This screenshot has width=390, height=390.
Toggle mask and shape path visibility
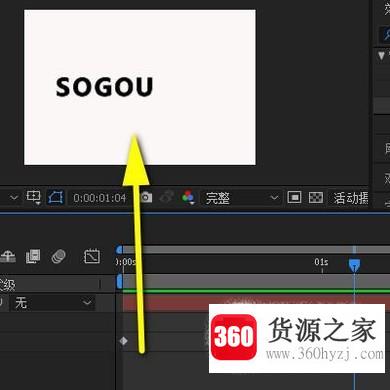55,197
